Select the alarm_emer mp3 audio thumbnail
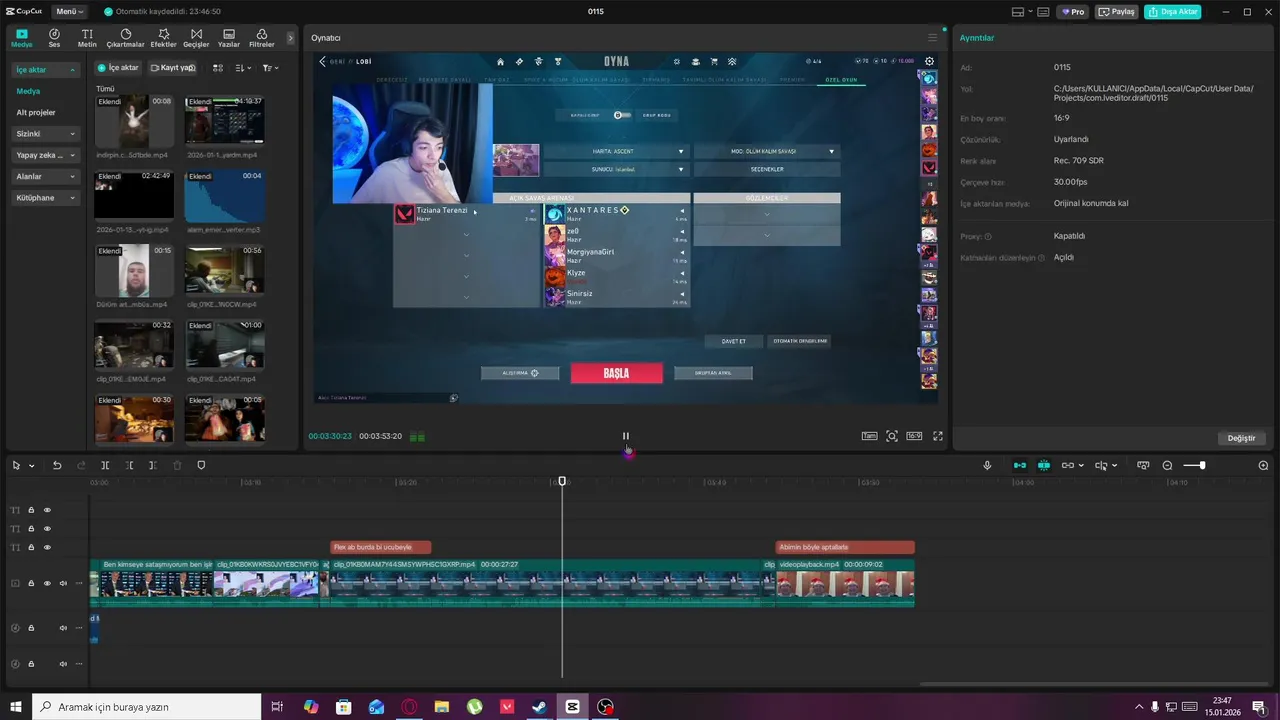This screenshot has height=720, width=1280. tap(225, 196)
